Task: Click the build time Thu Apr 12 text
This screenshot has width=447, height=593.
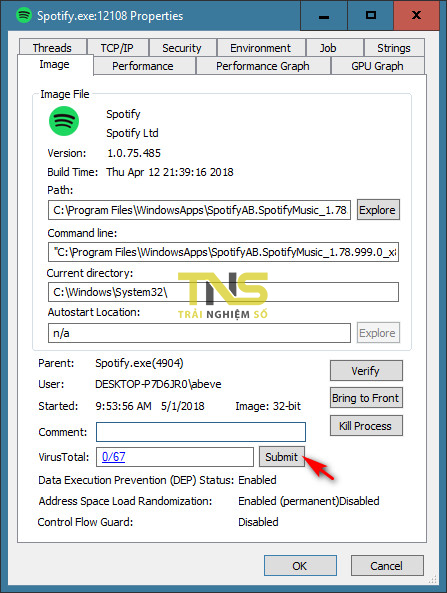Action: (x=170, y=172)
